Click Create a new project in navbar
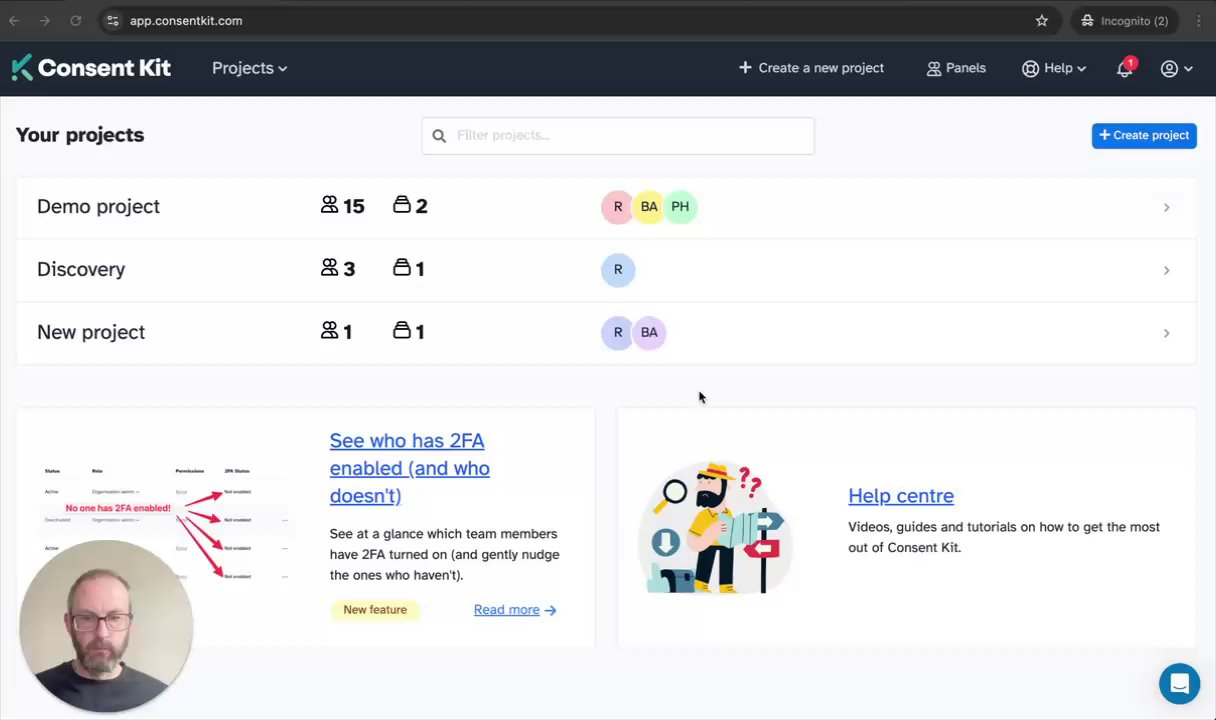Screen dimensions: 1216x720 coord(811,68)
